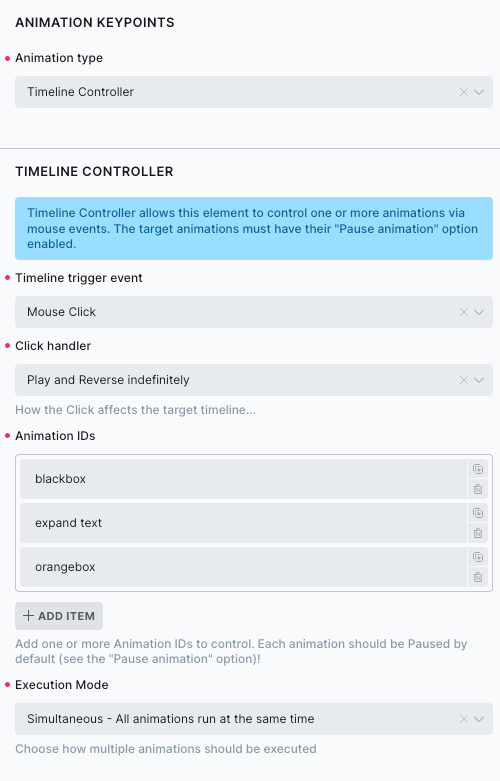This screenshot has width=500, height=781.
Task: Add a new Animation ID item
Action: [59, 616]
